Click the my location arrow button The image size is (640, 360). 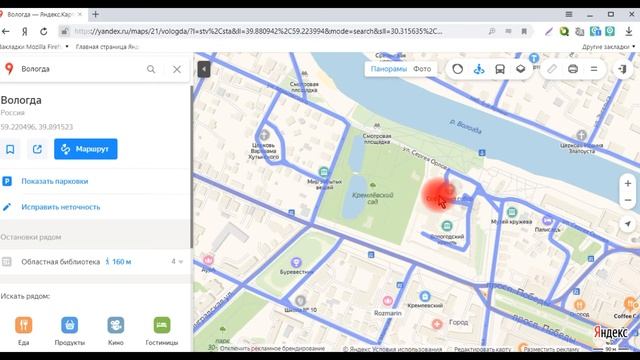coord(628,224)
